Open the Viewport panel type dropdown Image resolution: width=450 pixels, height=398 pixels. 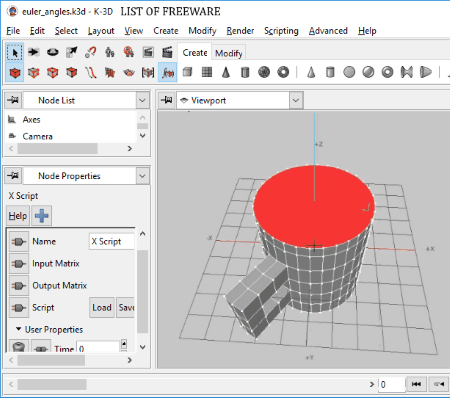click(296, 100)
